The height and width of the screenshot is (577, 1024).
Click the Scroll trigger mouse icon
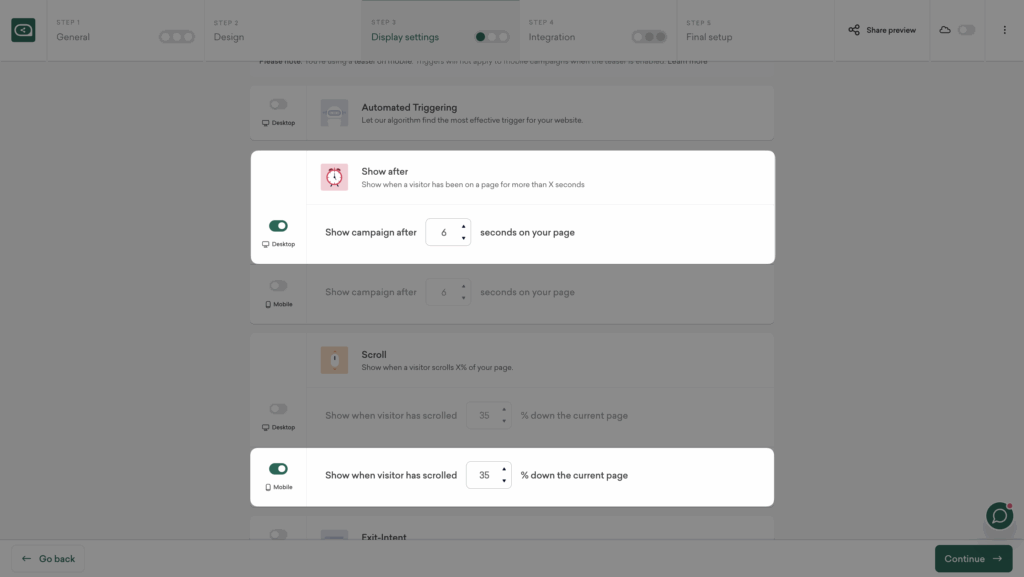coord(334,360)
